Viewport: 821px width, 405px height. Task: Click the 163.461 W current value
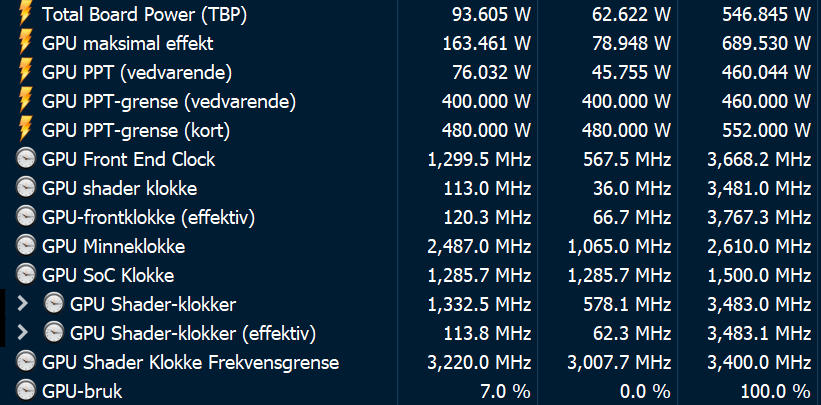(x=487, y=43)
